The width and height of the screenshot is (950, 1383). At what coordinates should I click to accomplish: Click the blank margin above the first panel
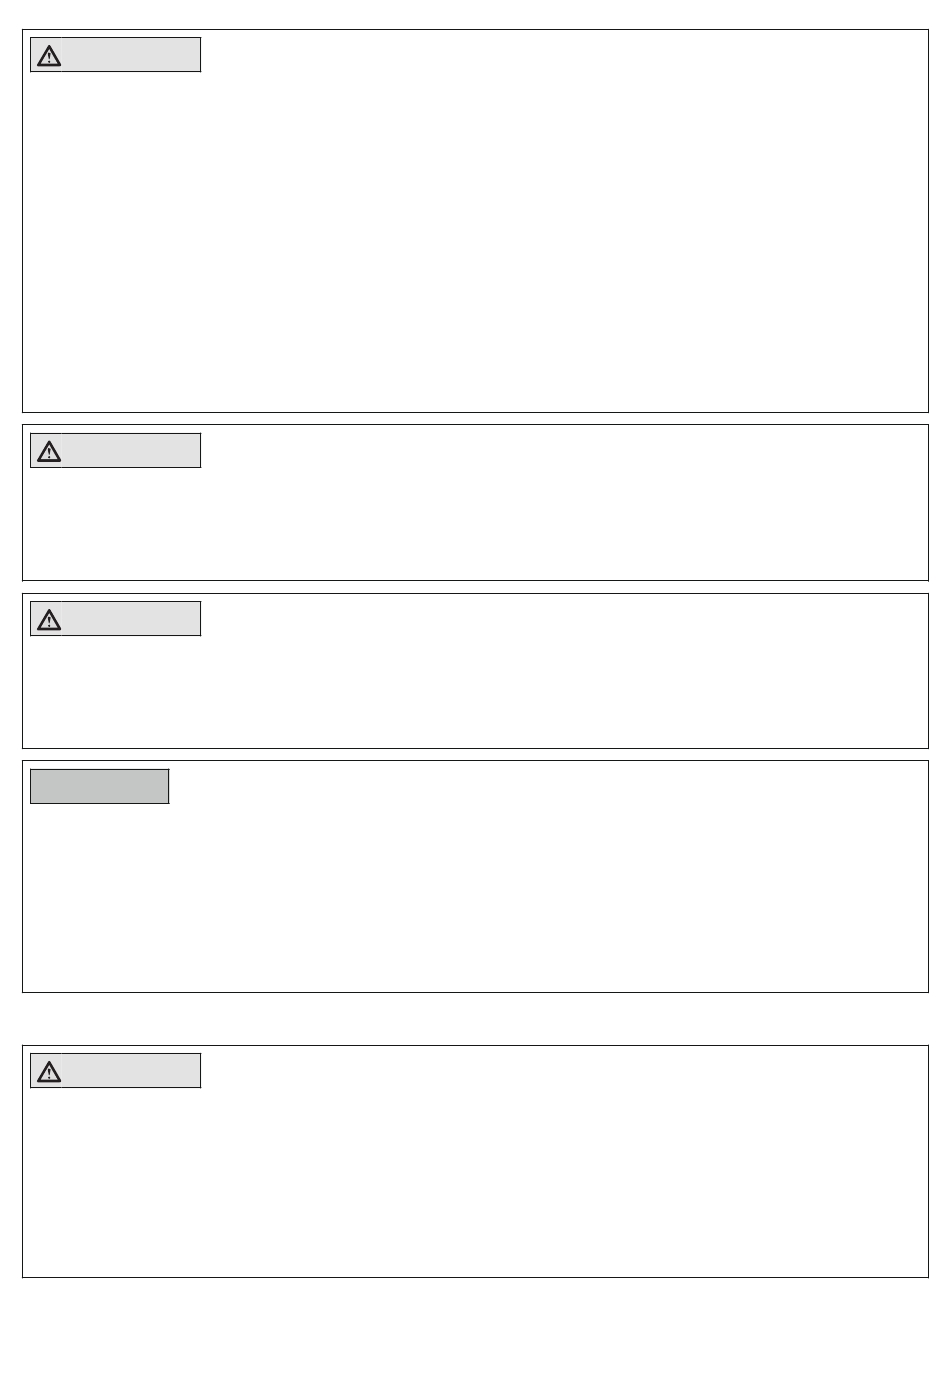475,14
